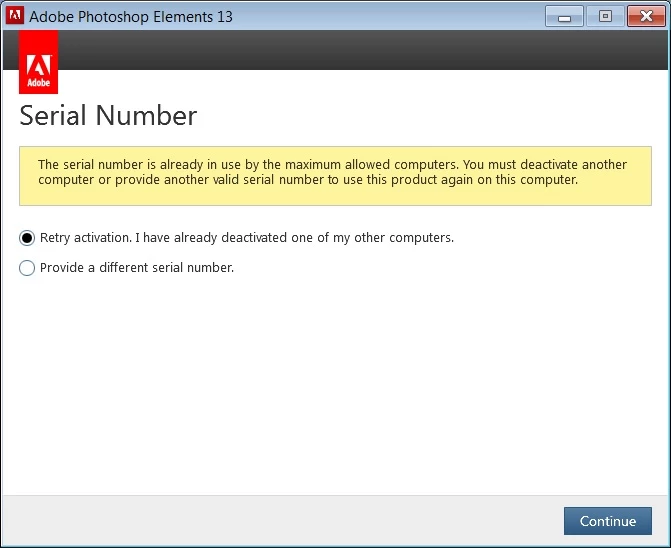Click the Continue button
The height and width of the screenshot is (548, 671).
click(x=608, y=521)
